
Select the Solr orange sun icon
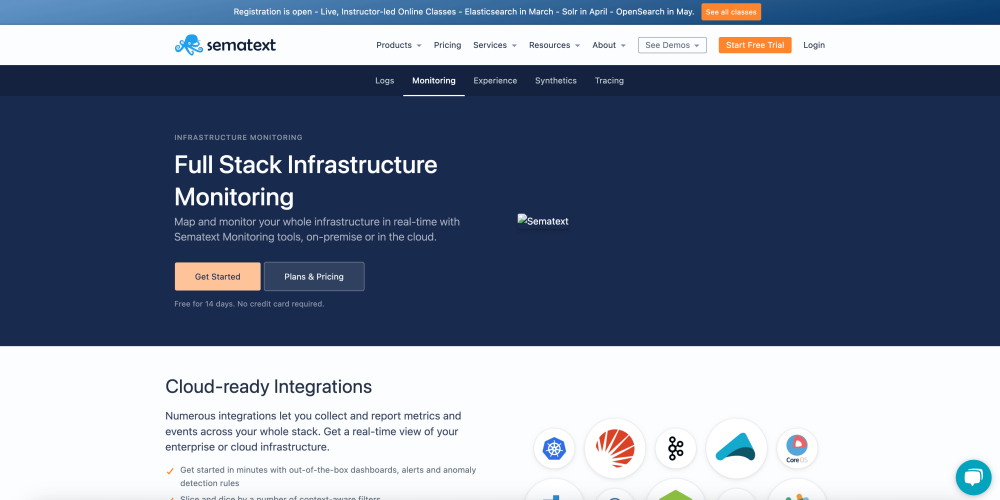pyautogui.click(x=614, y=448)
